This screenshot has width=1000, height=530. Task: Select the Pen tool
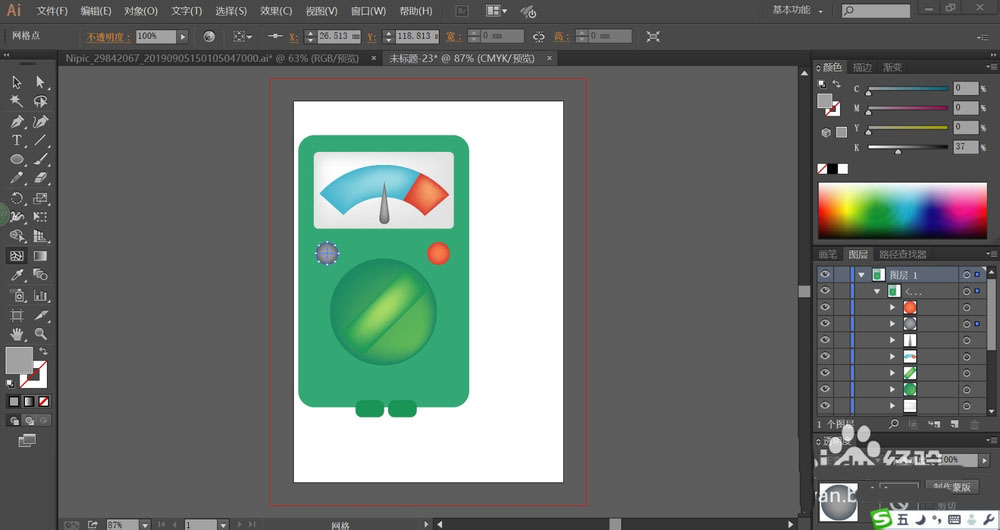17,121
